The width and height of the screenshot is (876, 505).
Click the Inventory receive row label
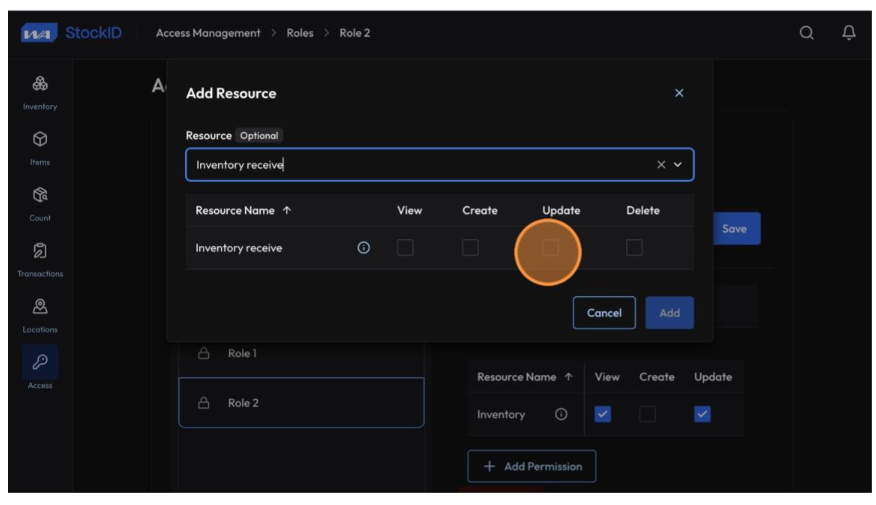coord(239,248)
